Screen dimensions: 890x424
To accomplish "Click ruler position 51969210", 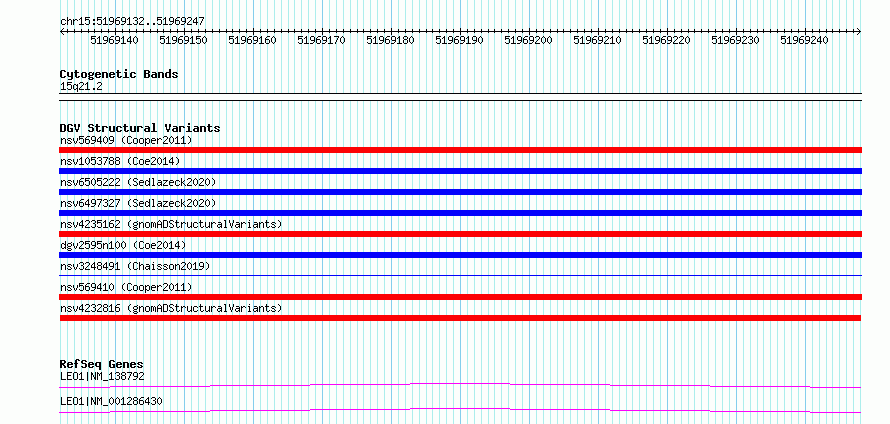I will [597, 40].
